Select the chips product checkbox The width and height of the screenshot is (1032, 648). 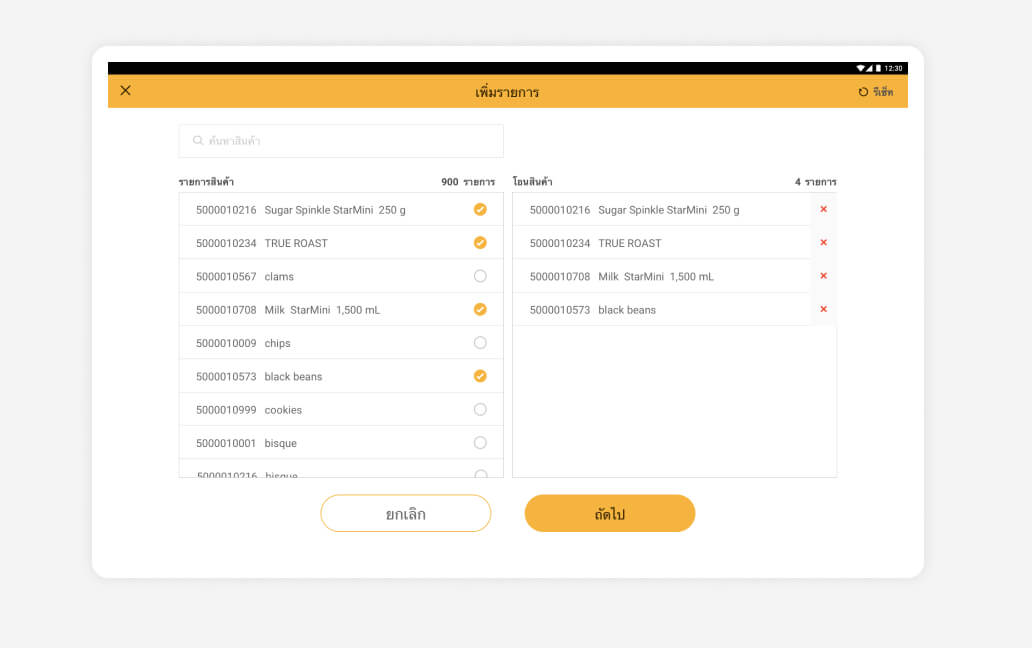(x=480, y=343)
